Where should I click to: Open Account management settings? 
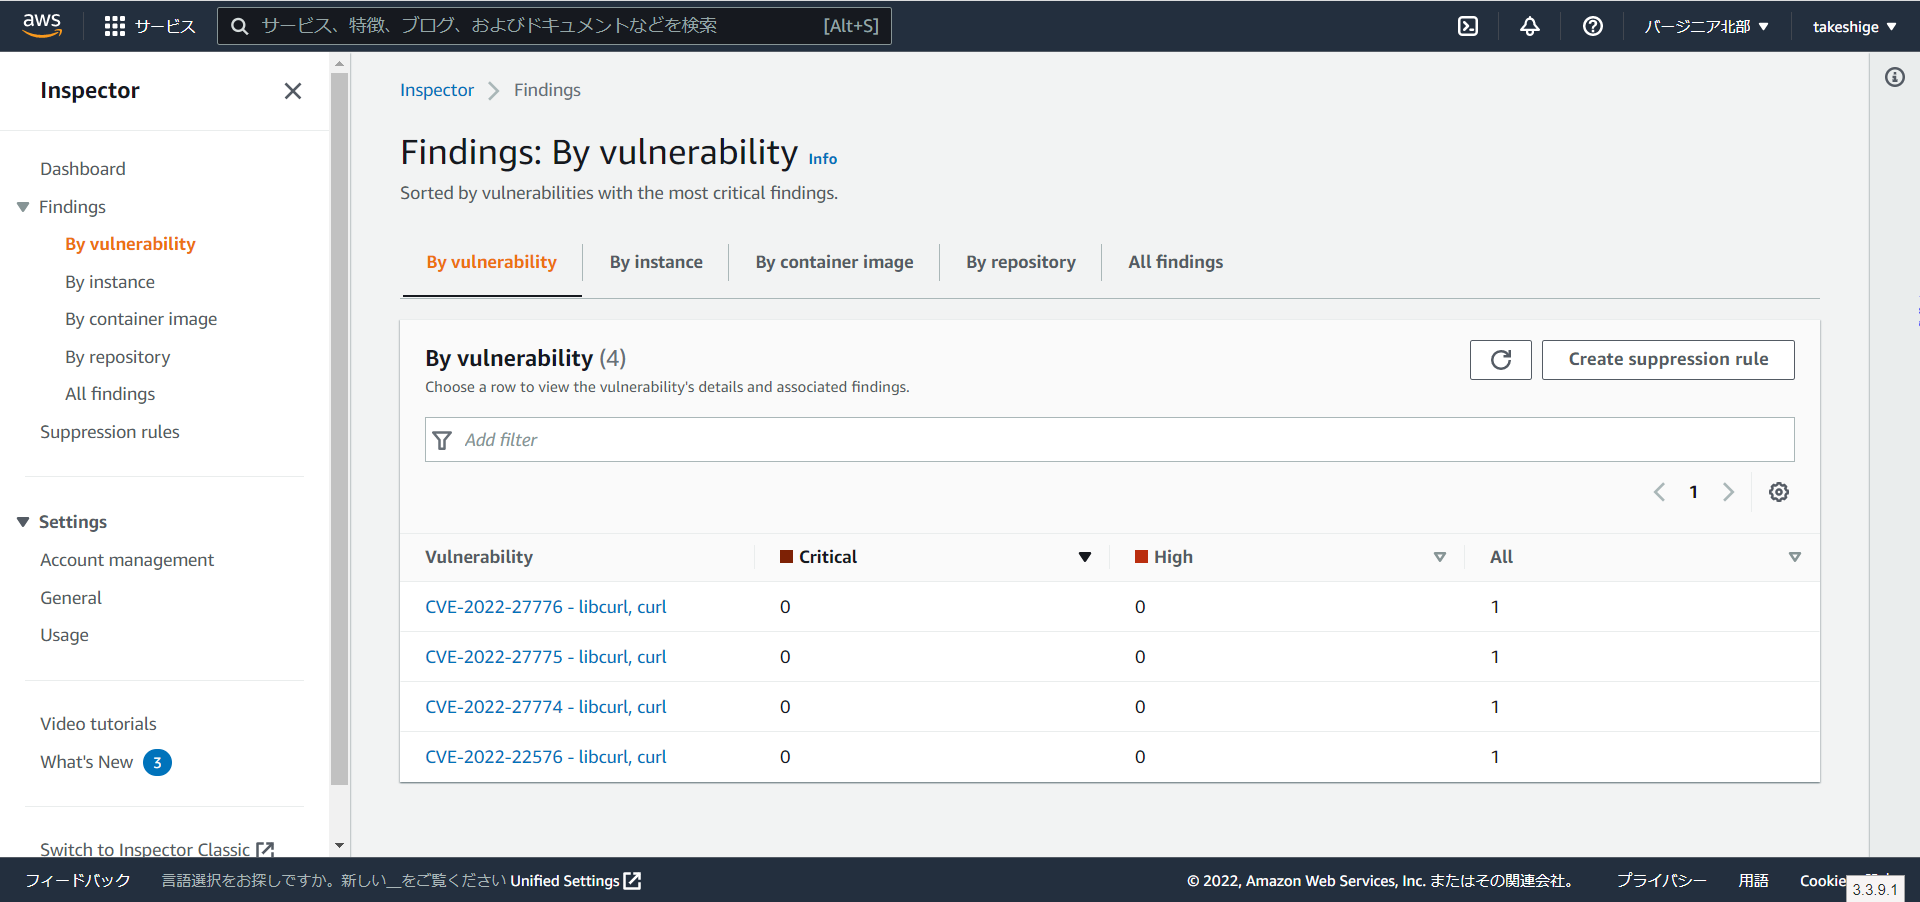point(127,560)
